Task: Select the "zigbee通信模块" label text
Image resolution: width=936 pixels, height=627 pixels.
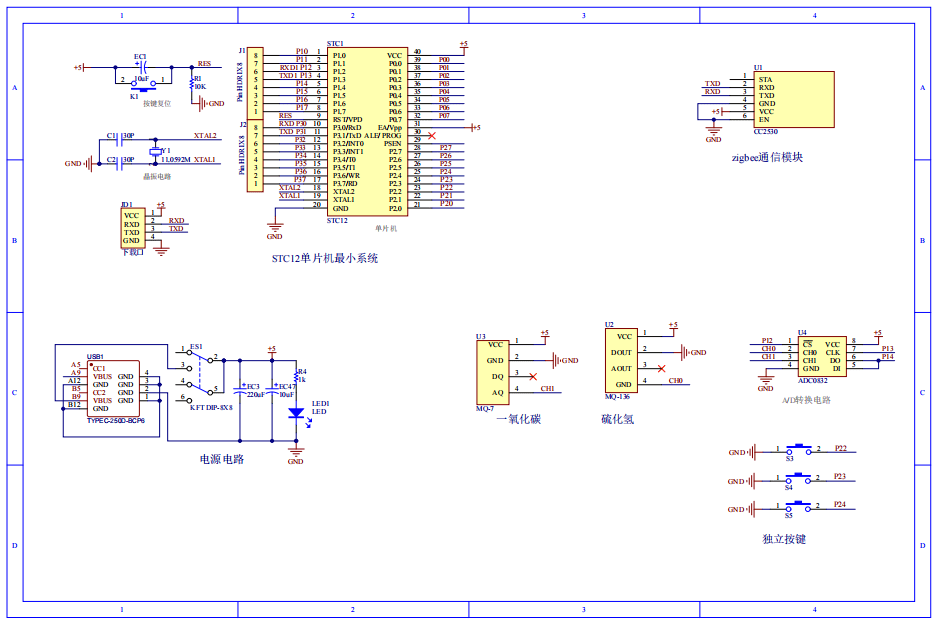Action: click(x=767, y=157)
